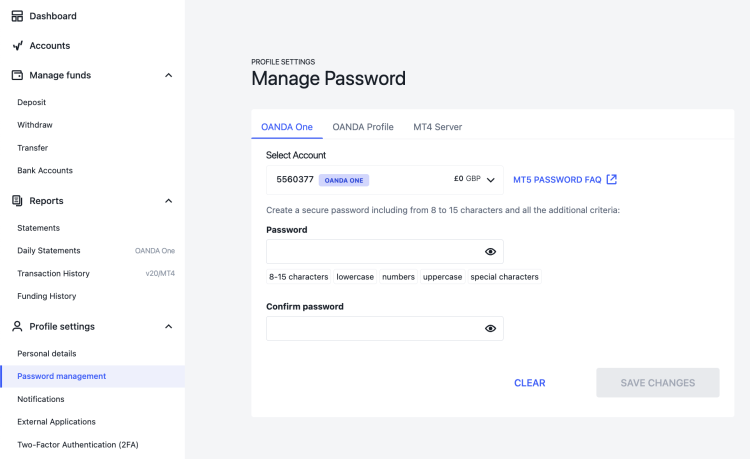Open Notifications settings
750x459 pixels.
click(x=41, y=399)
